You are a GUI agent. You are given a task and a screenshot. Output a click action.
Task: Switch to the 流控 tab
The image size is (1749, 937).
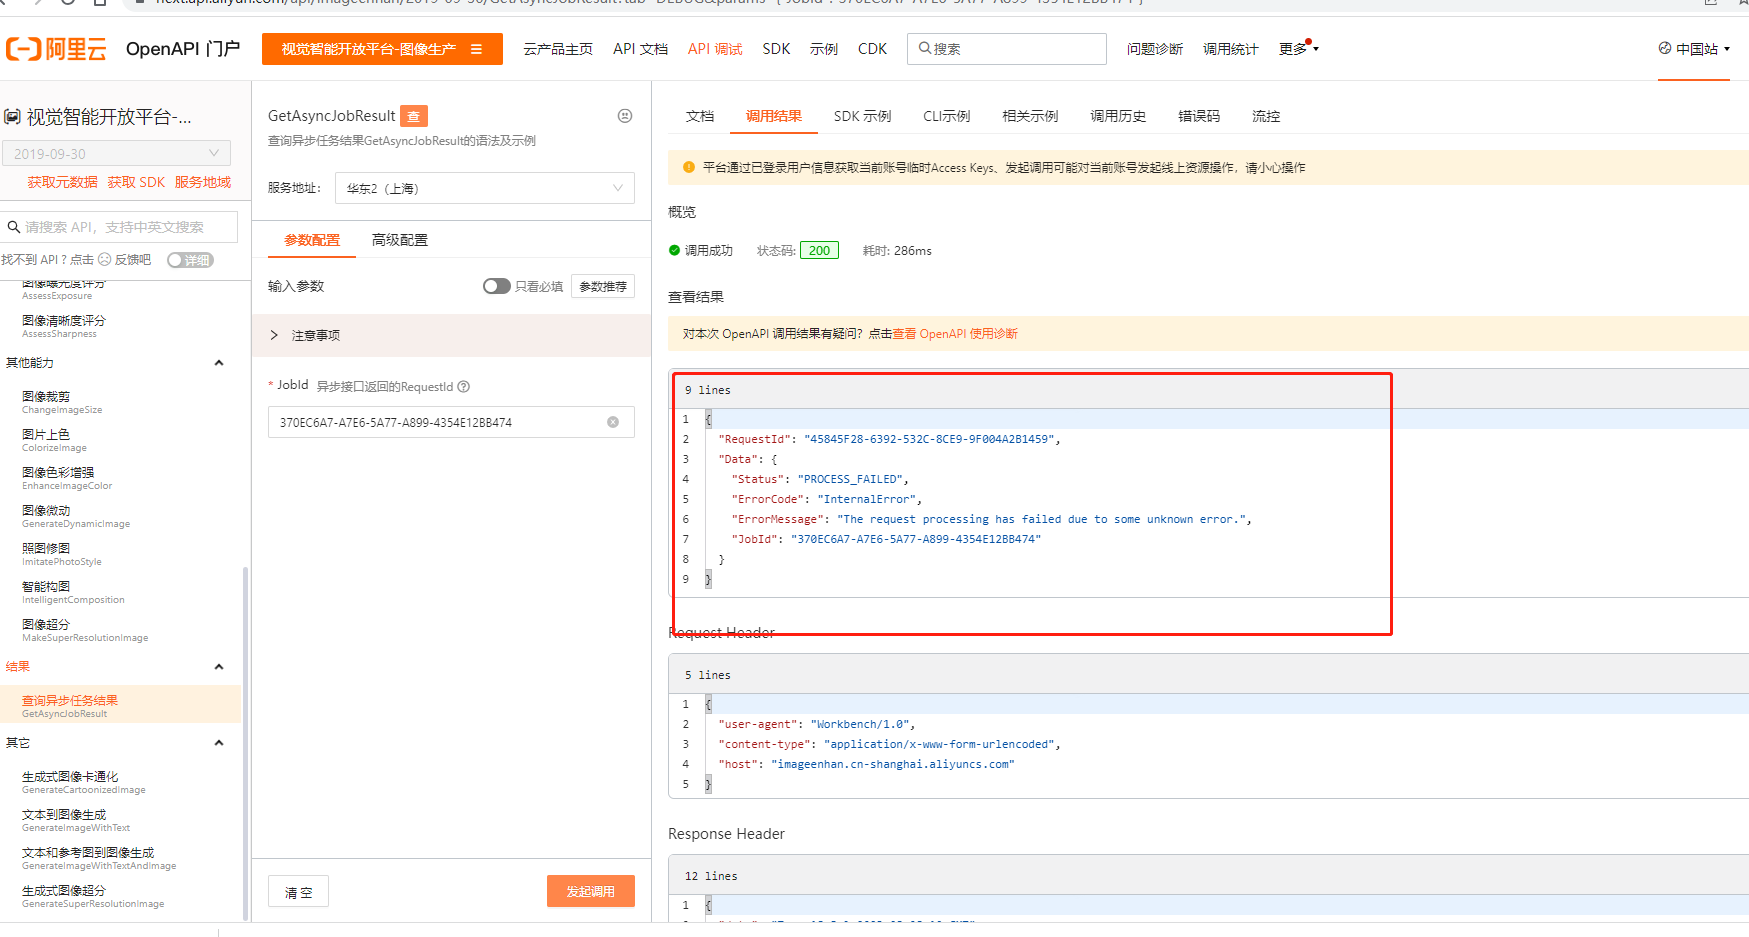coord(1266,116)
